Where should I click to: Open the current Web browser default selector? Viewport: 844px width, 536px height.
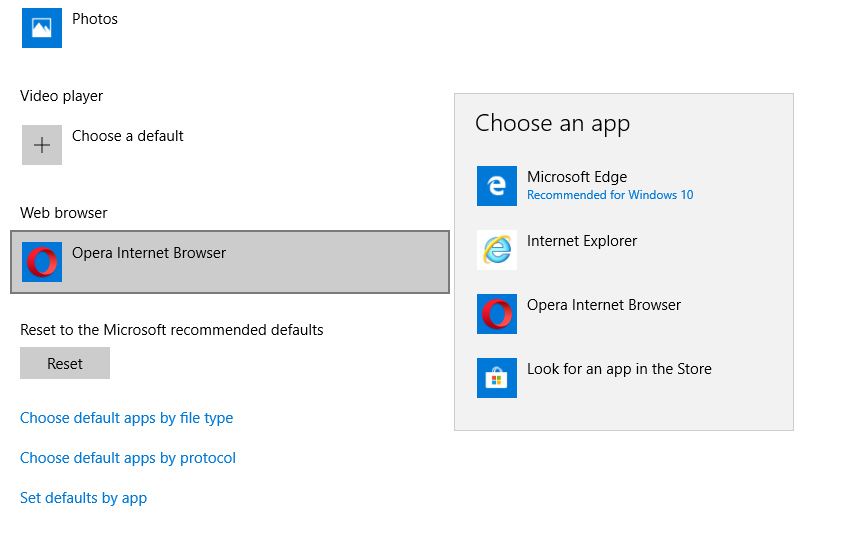(x=230, y=262)
